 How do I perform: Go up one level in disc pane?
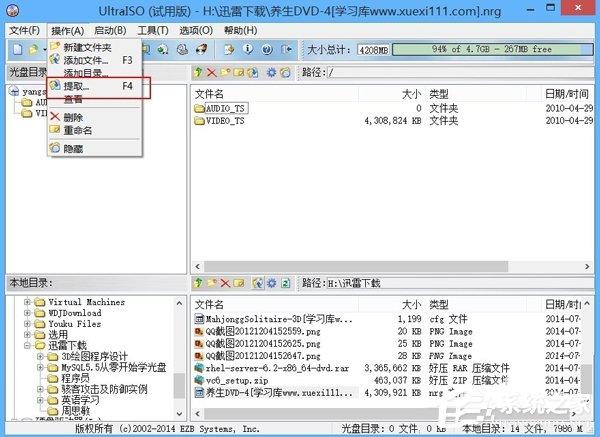coord(198,72)
